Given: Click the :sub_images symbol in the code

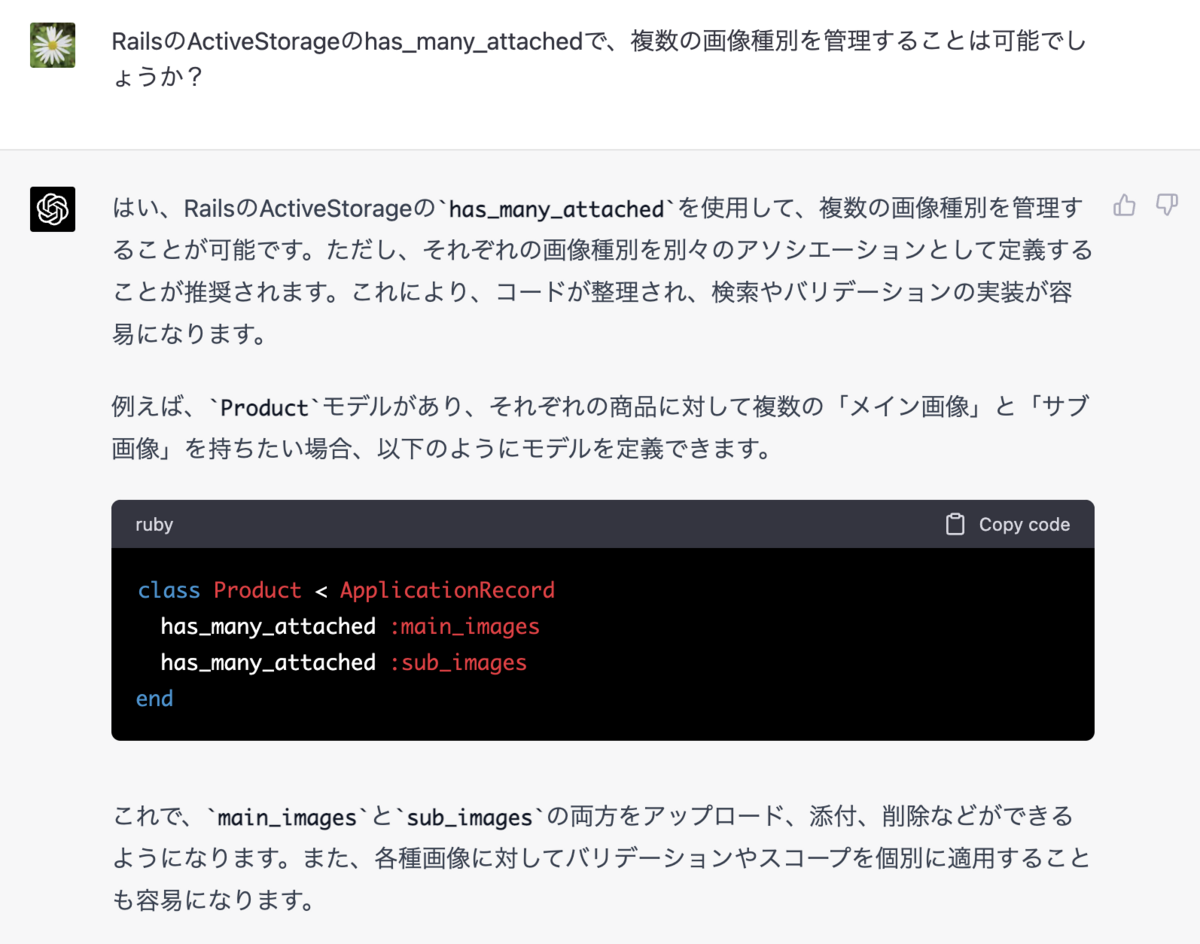Looking at the screenshot, I should tap(458, 662).
